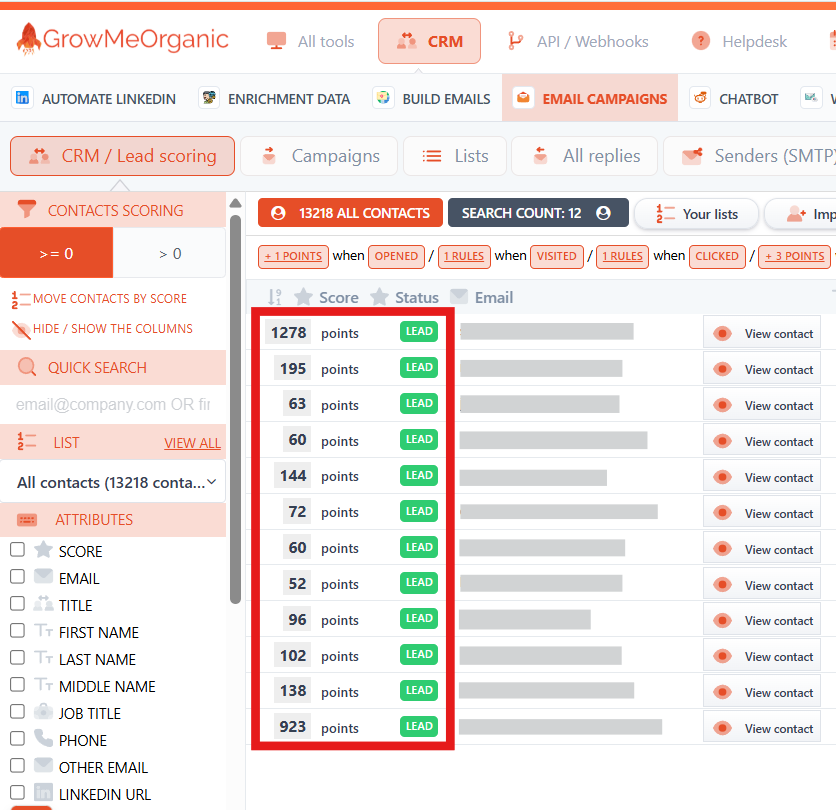Click the eye icon in the 1278 points row
The height and width of the screenshot is (810, 836).
(x=722, y=333)
